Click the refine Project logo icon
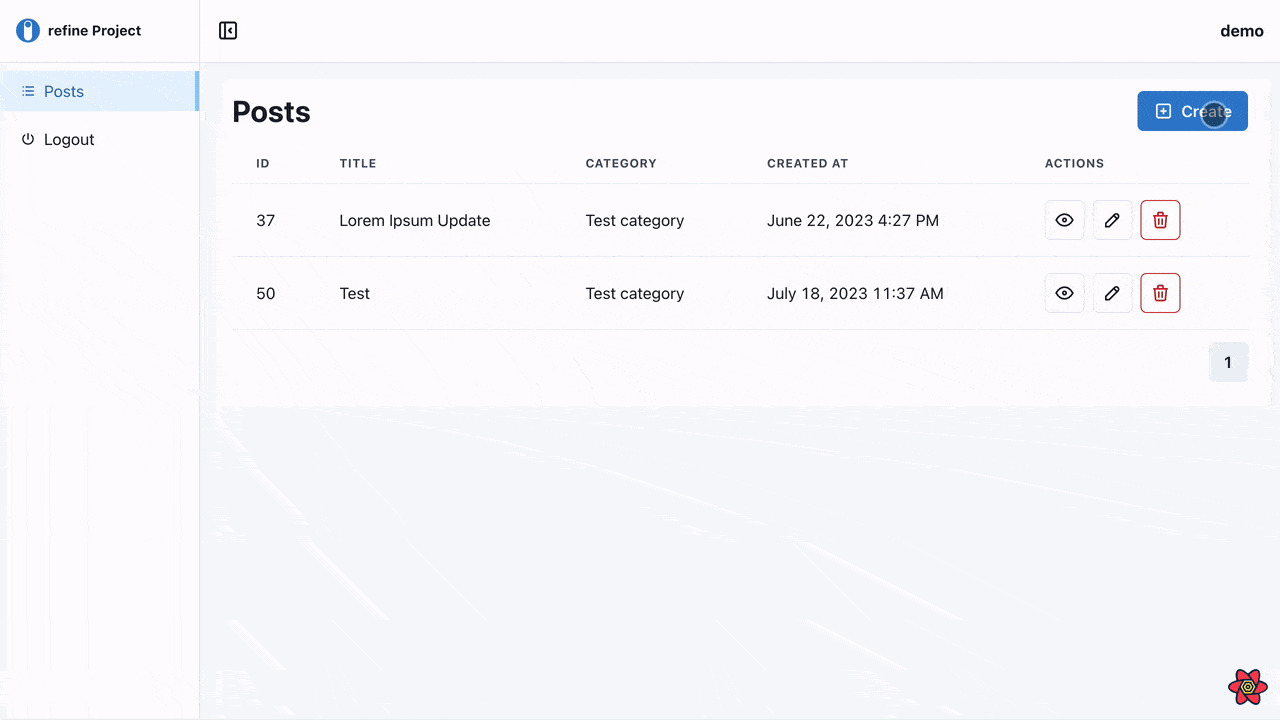1280x720 pixels. (28, 31)
